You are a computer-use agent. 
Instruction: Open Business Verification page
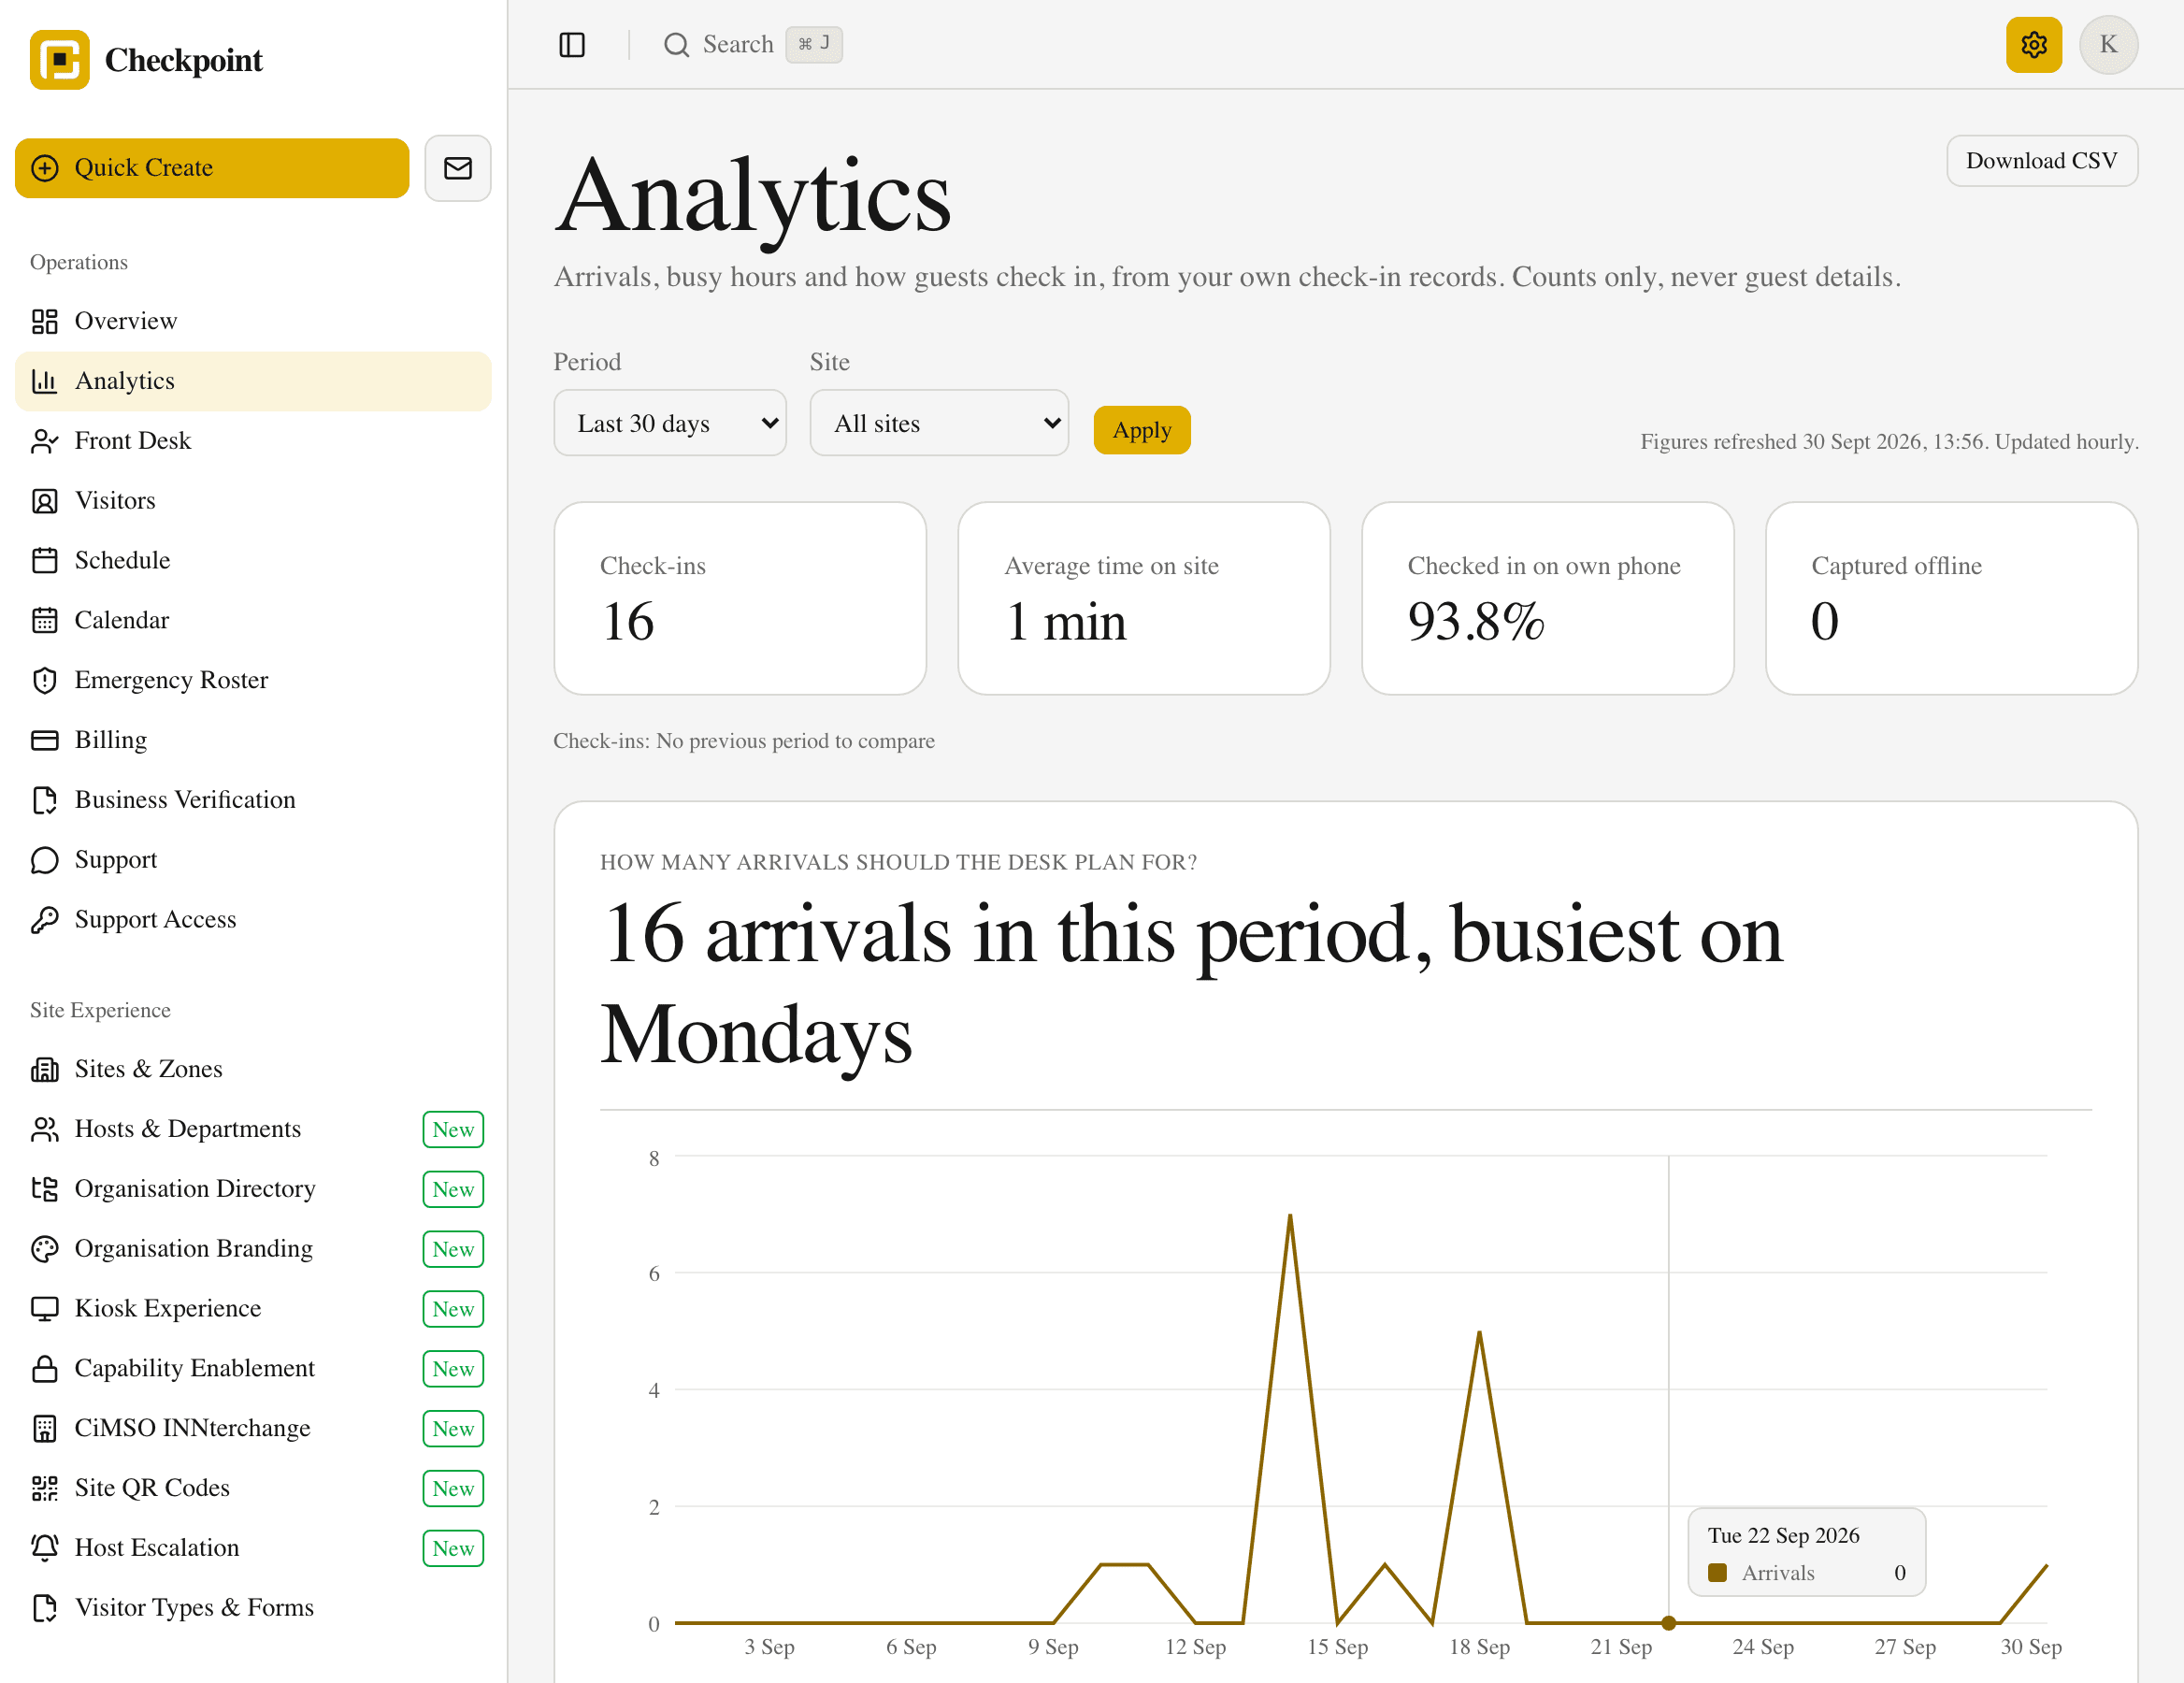coord(253,800)
